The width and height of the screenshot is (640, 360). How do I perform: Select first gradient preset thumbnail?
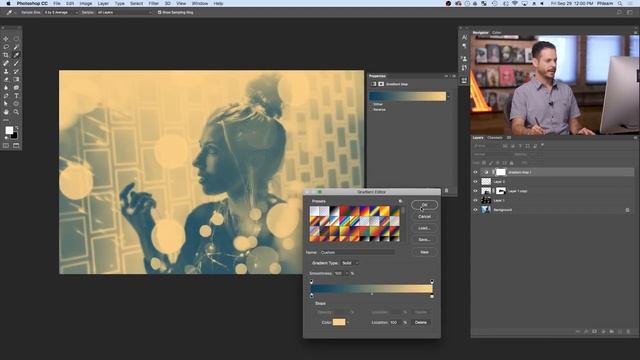[x=314, y=211]
